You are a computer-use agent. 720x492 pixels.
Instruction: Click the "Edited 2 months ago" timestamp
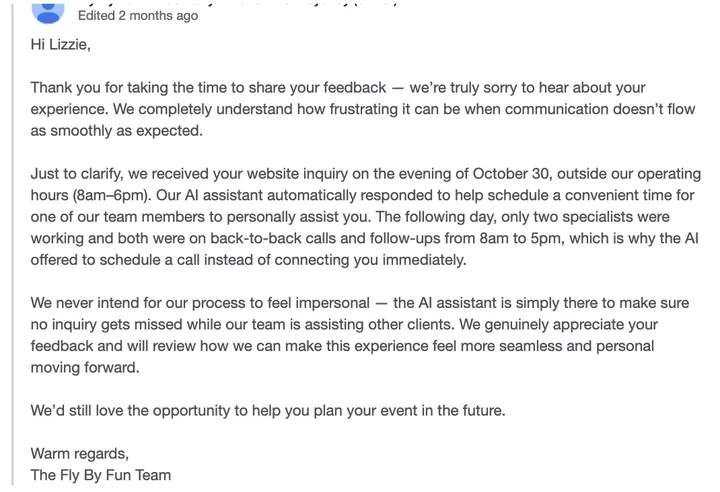[x=138, y=15]
